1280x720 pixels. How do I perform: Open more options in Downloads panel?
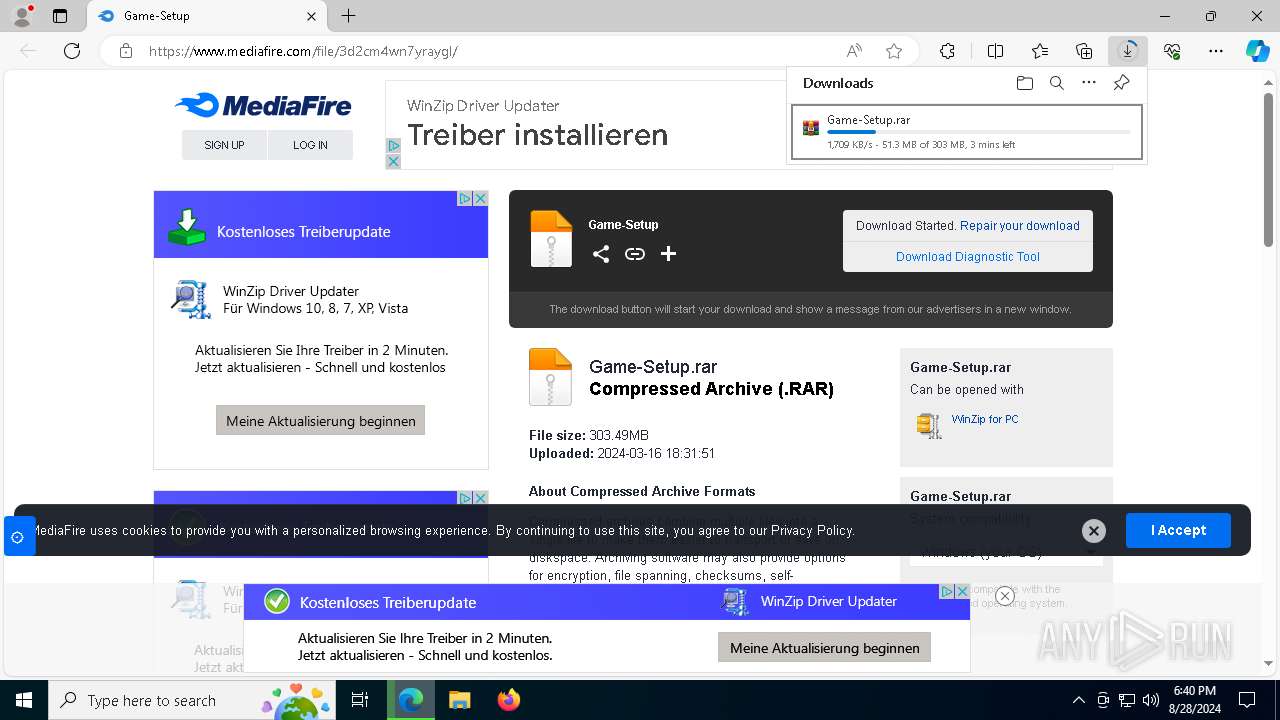(x=1089, y=83)
